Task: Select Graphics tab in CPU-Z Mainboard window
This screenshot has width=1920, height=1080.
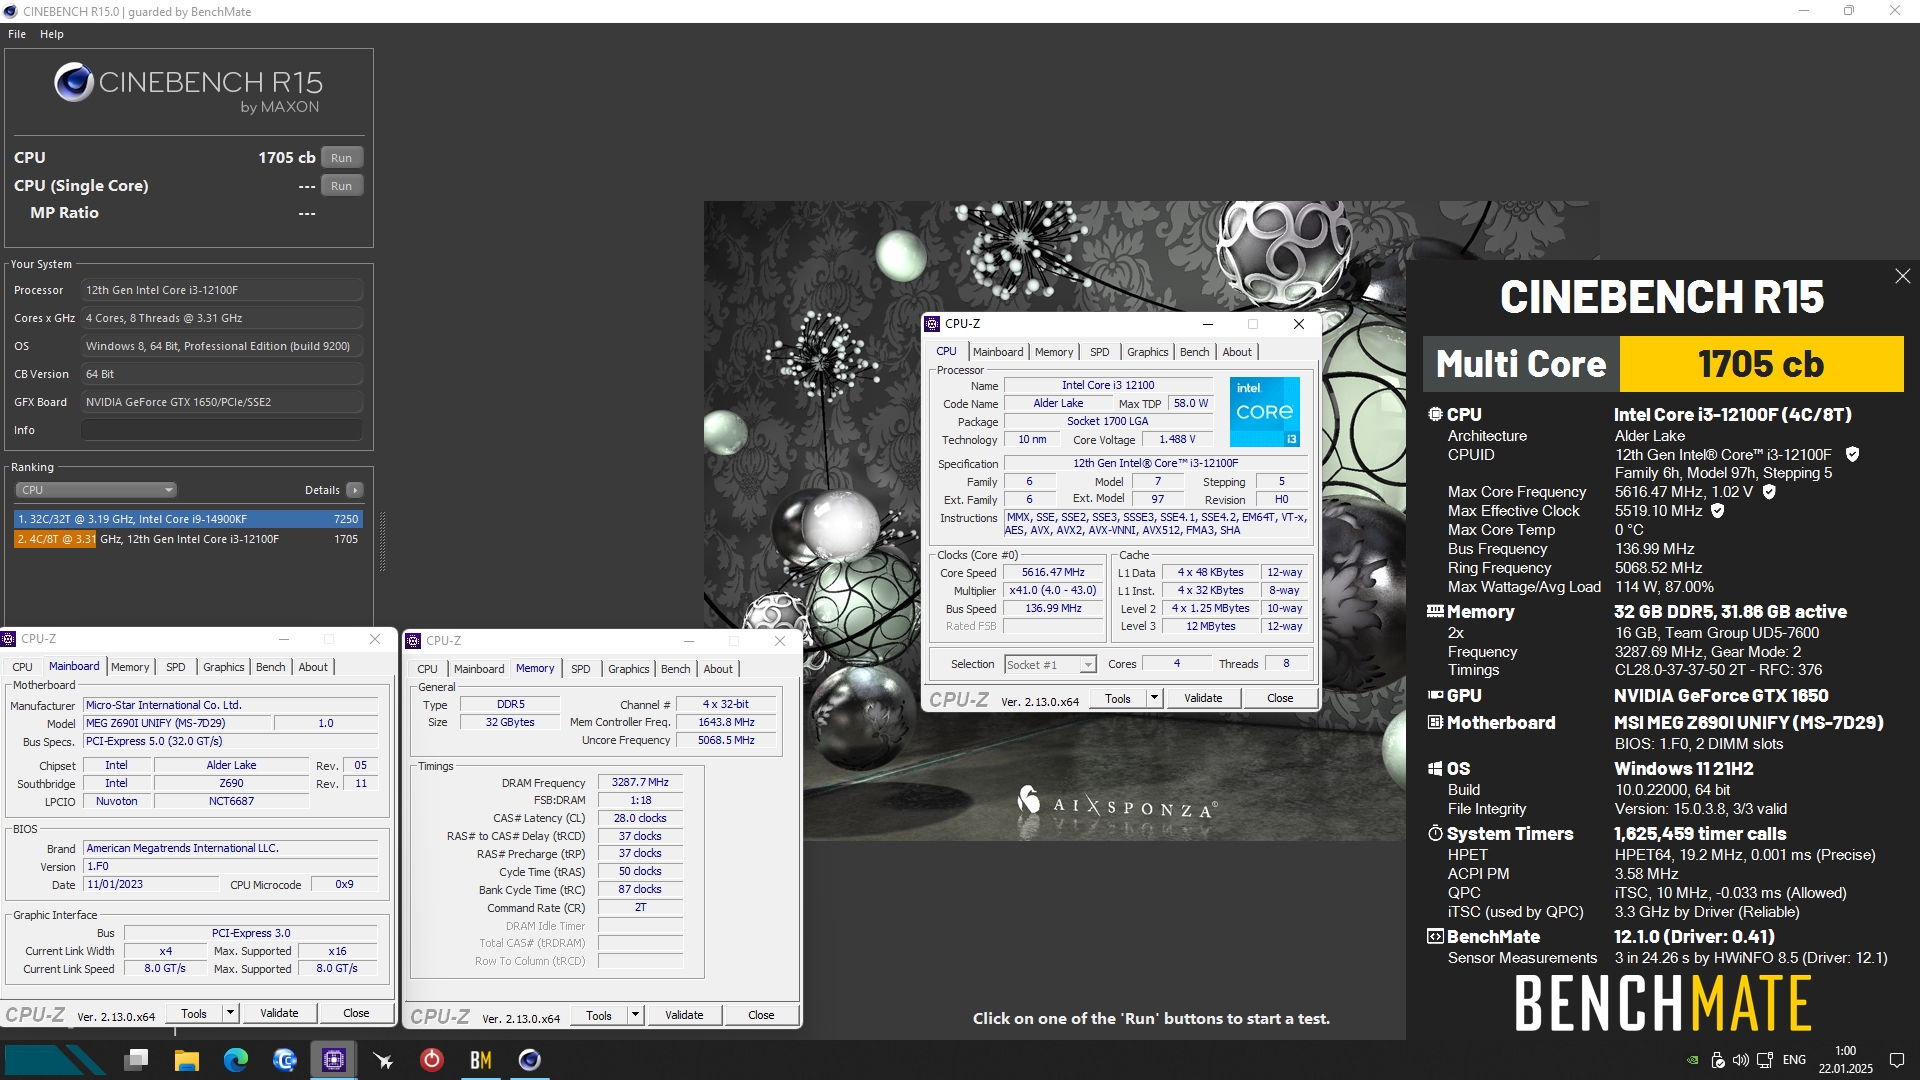Action: [x=223, y=667]
